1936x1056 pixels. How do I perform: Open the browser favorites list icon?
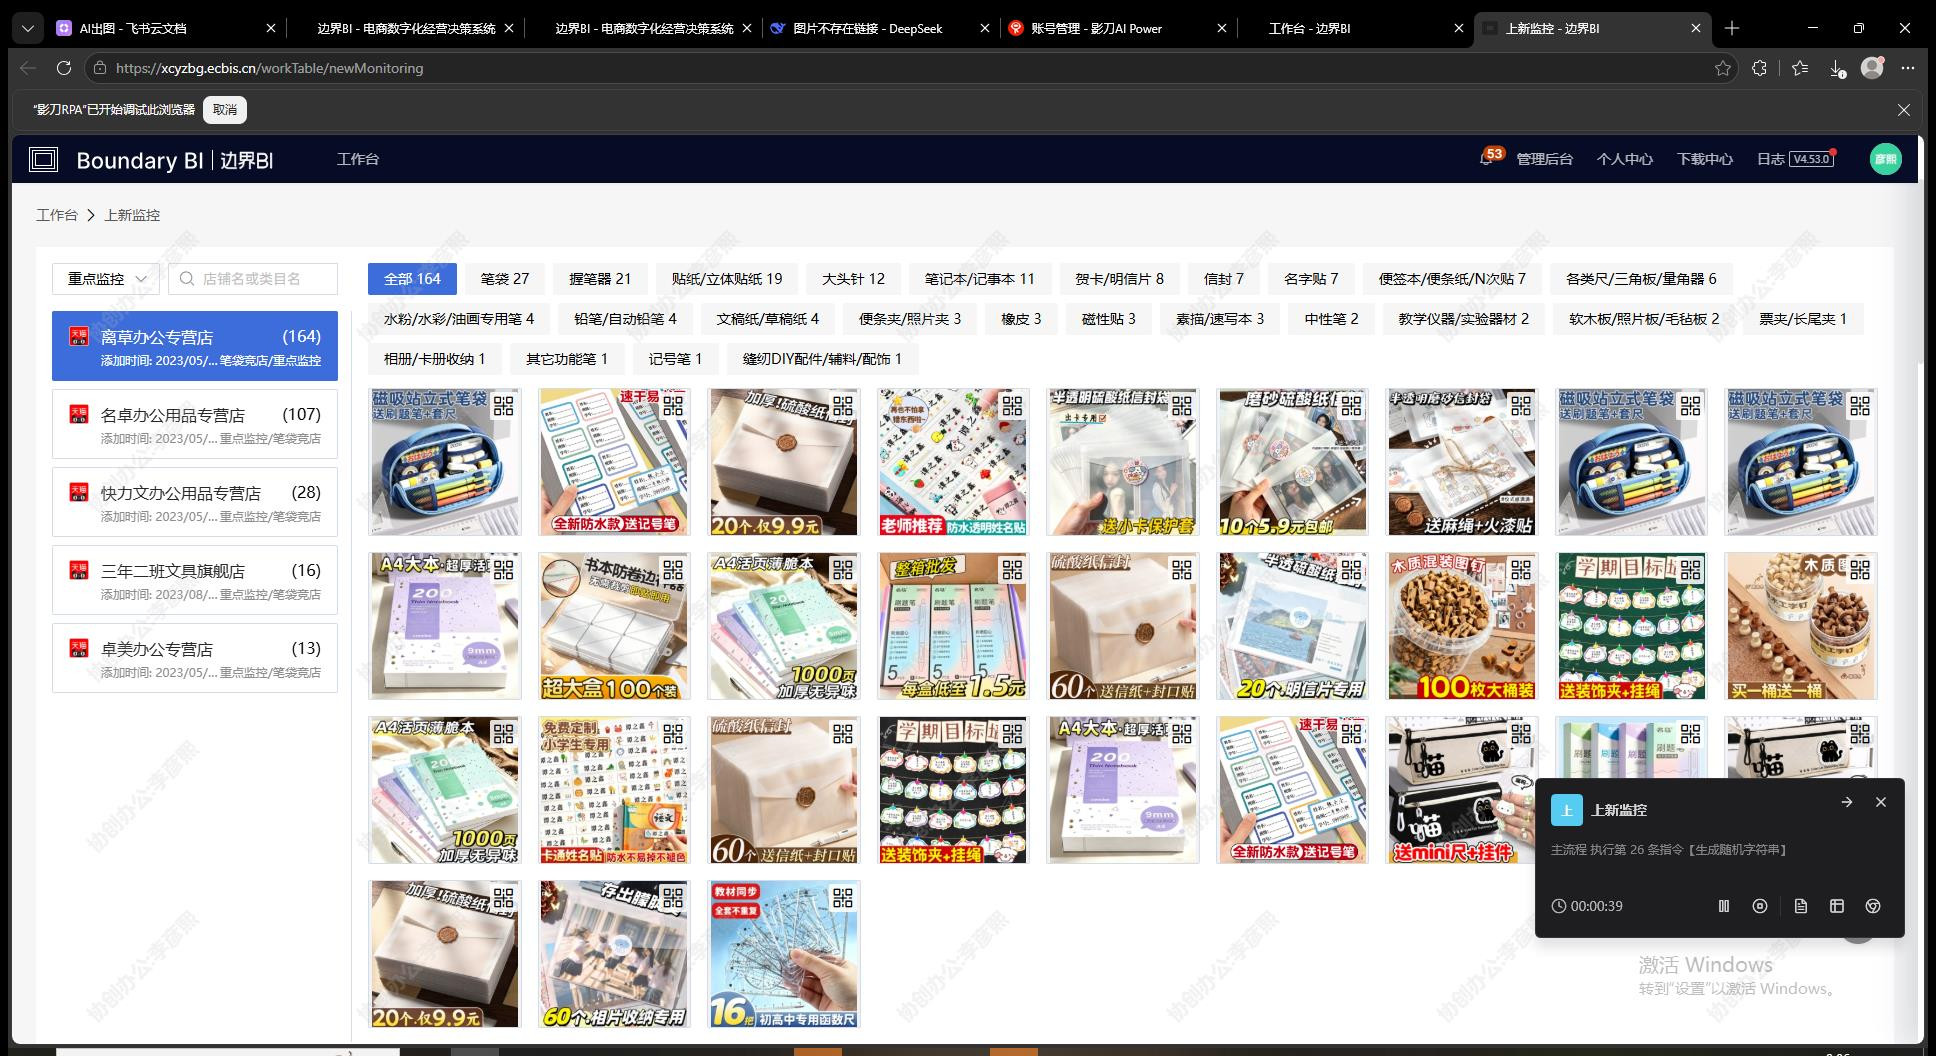pyautogui.click(x=1800, y=68)
